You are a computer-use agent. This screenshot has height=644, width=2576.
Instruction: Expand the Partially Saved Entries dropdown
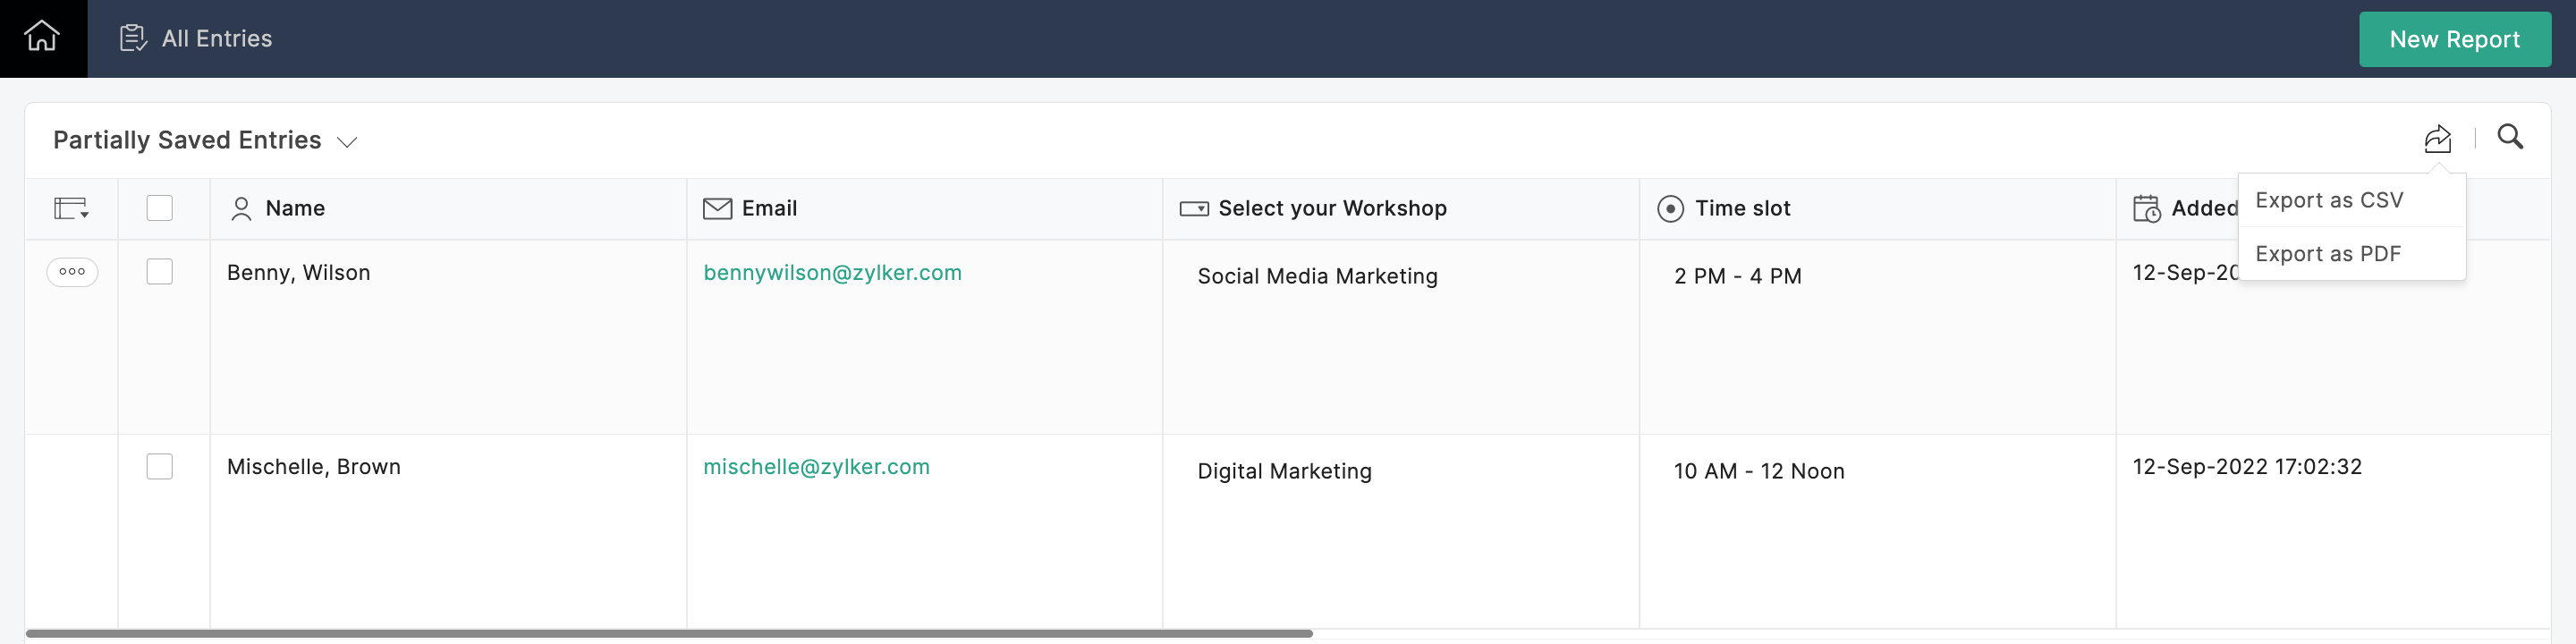coord(347,142)
